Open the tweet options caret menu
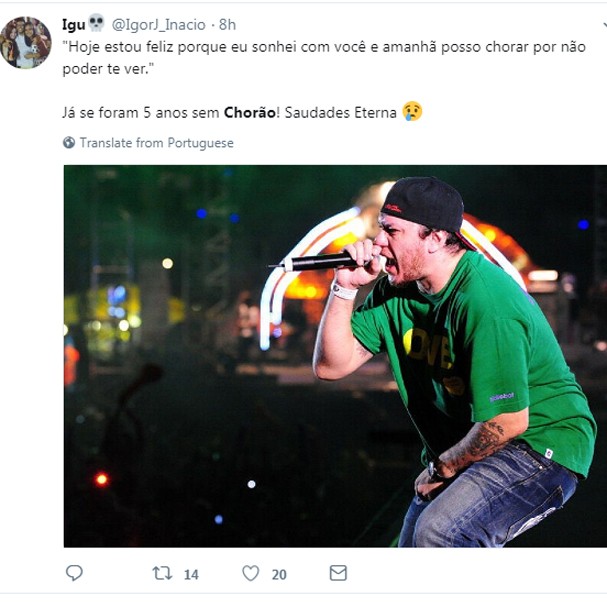Image resolution: width=607 pixels, height=607 pixels. (604, 25)
